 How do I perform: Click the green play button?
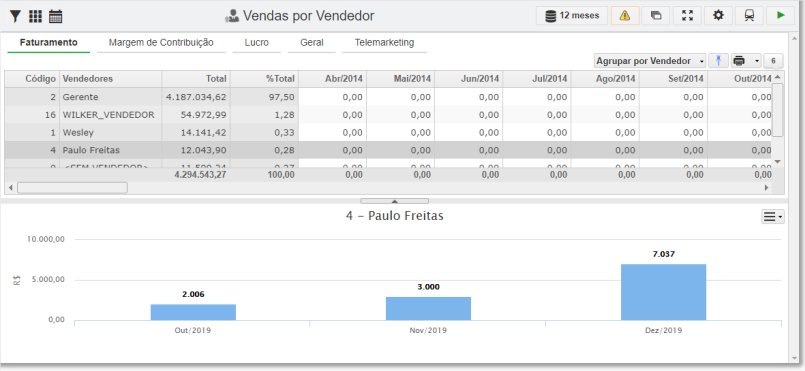point(780,15)
